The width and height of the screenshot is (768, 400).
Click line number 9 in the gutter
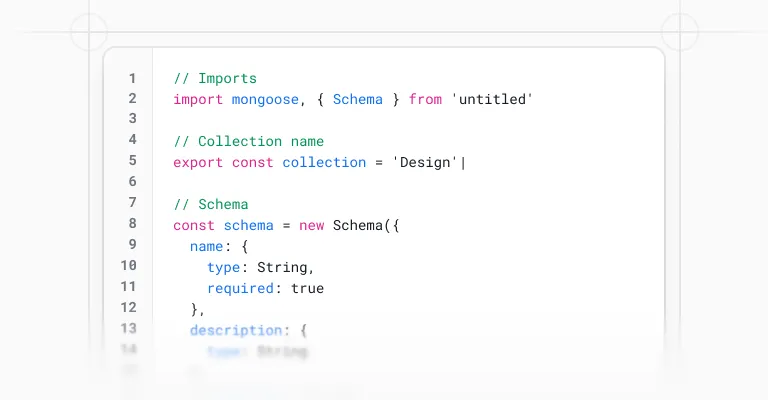click(x=132, y=244)
